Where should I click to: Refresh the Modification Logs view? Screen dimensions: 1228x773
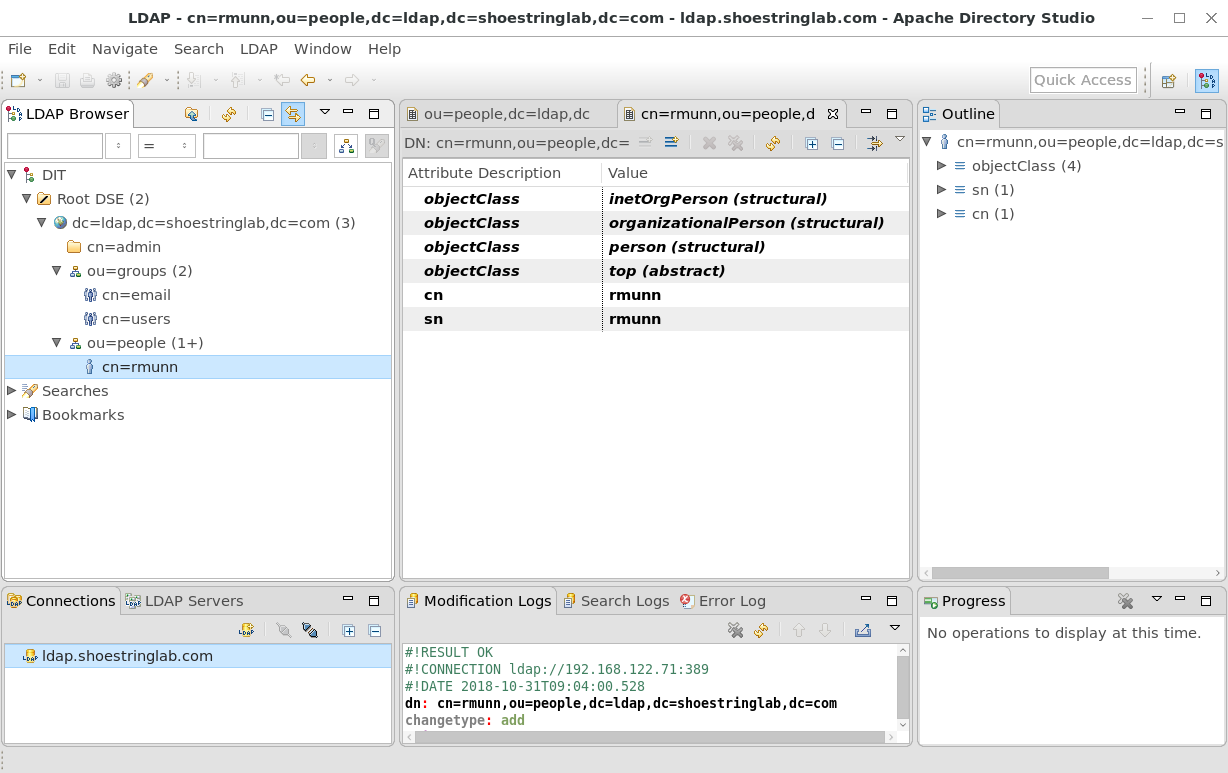tap(761, 630)
